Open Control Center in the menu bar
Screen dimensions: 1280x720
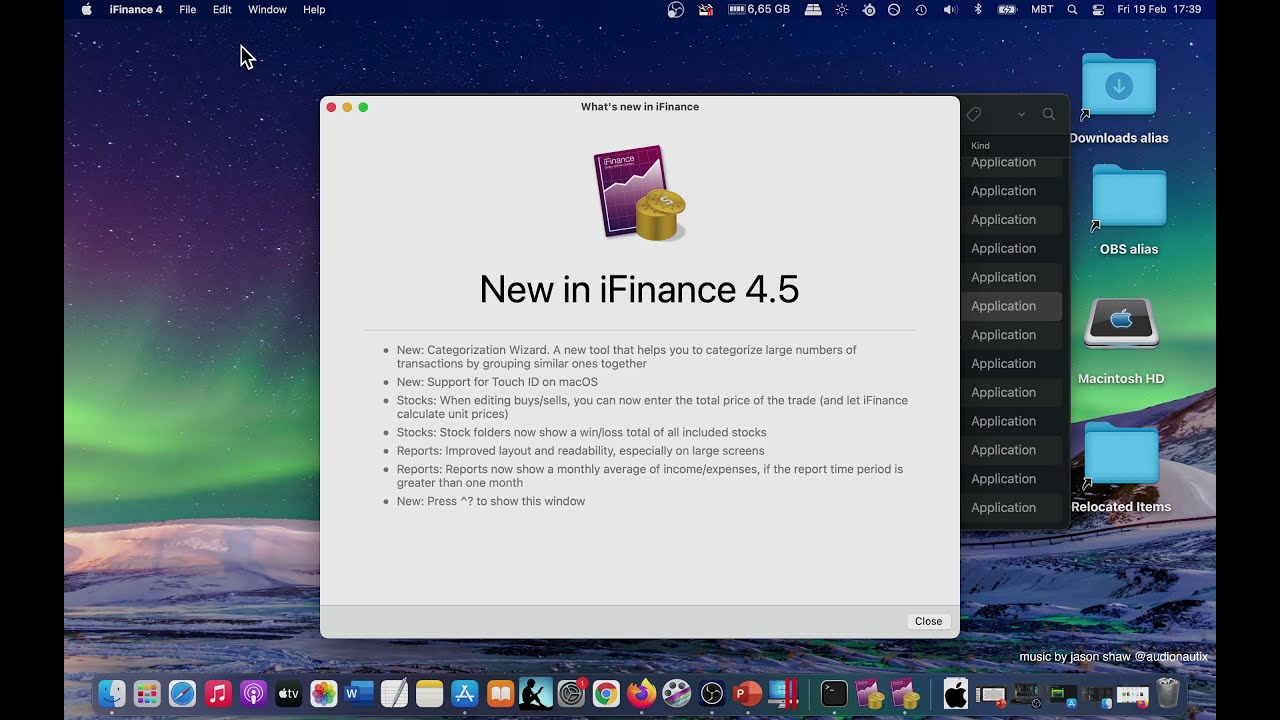[1098, 9]
